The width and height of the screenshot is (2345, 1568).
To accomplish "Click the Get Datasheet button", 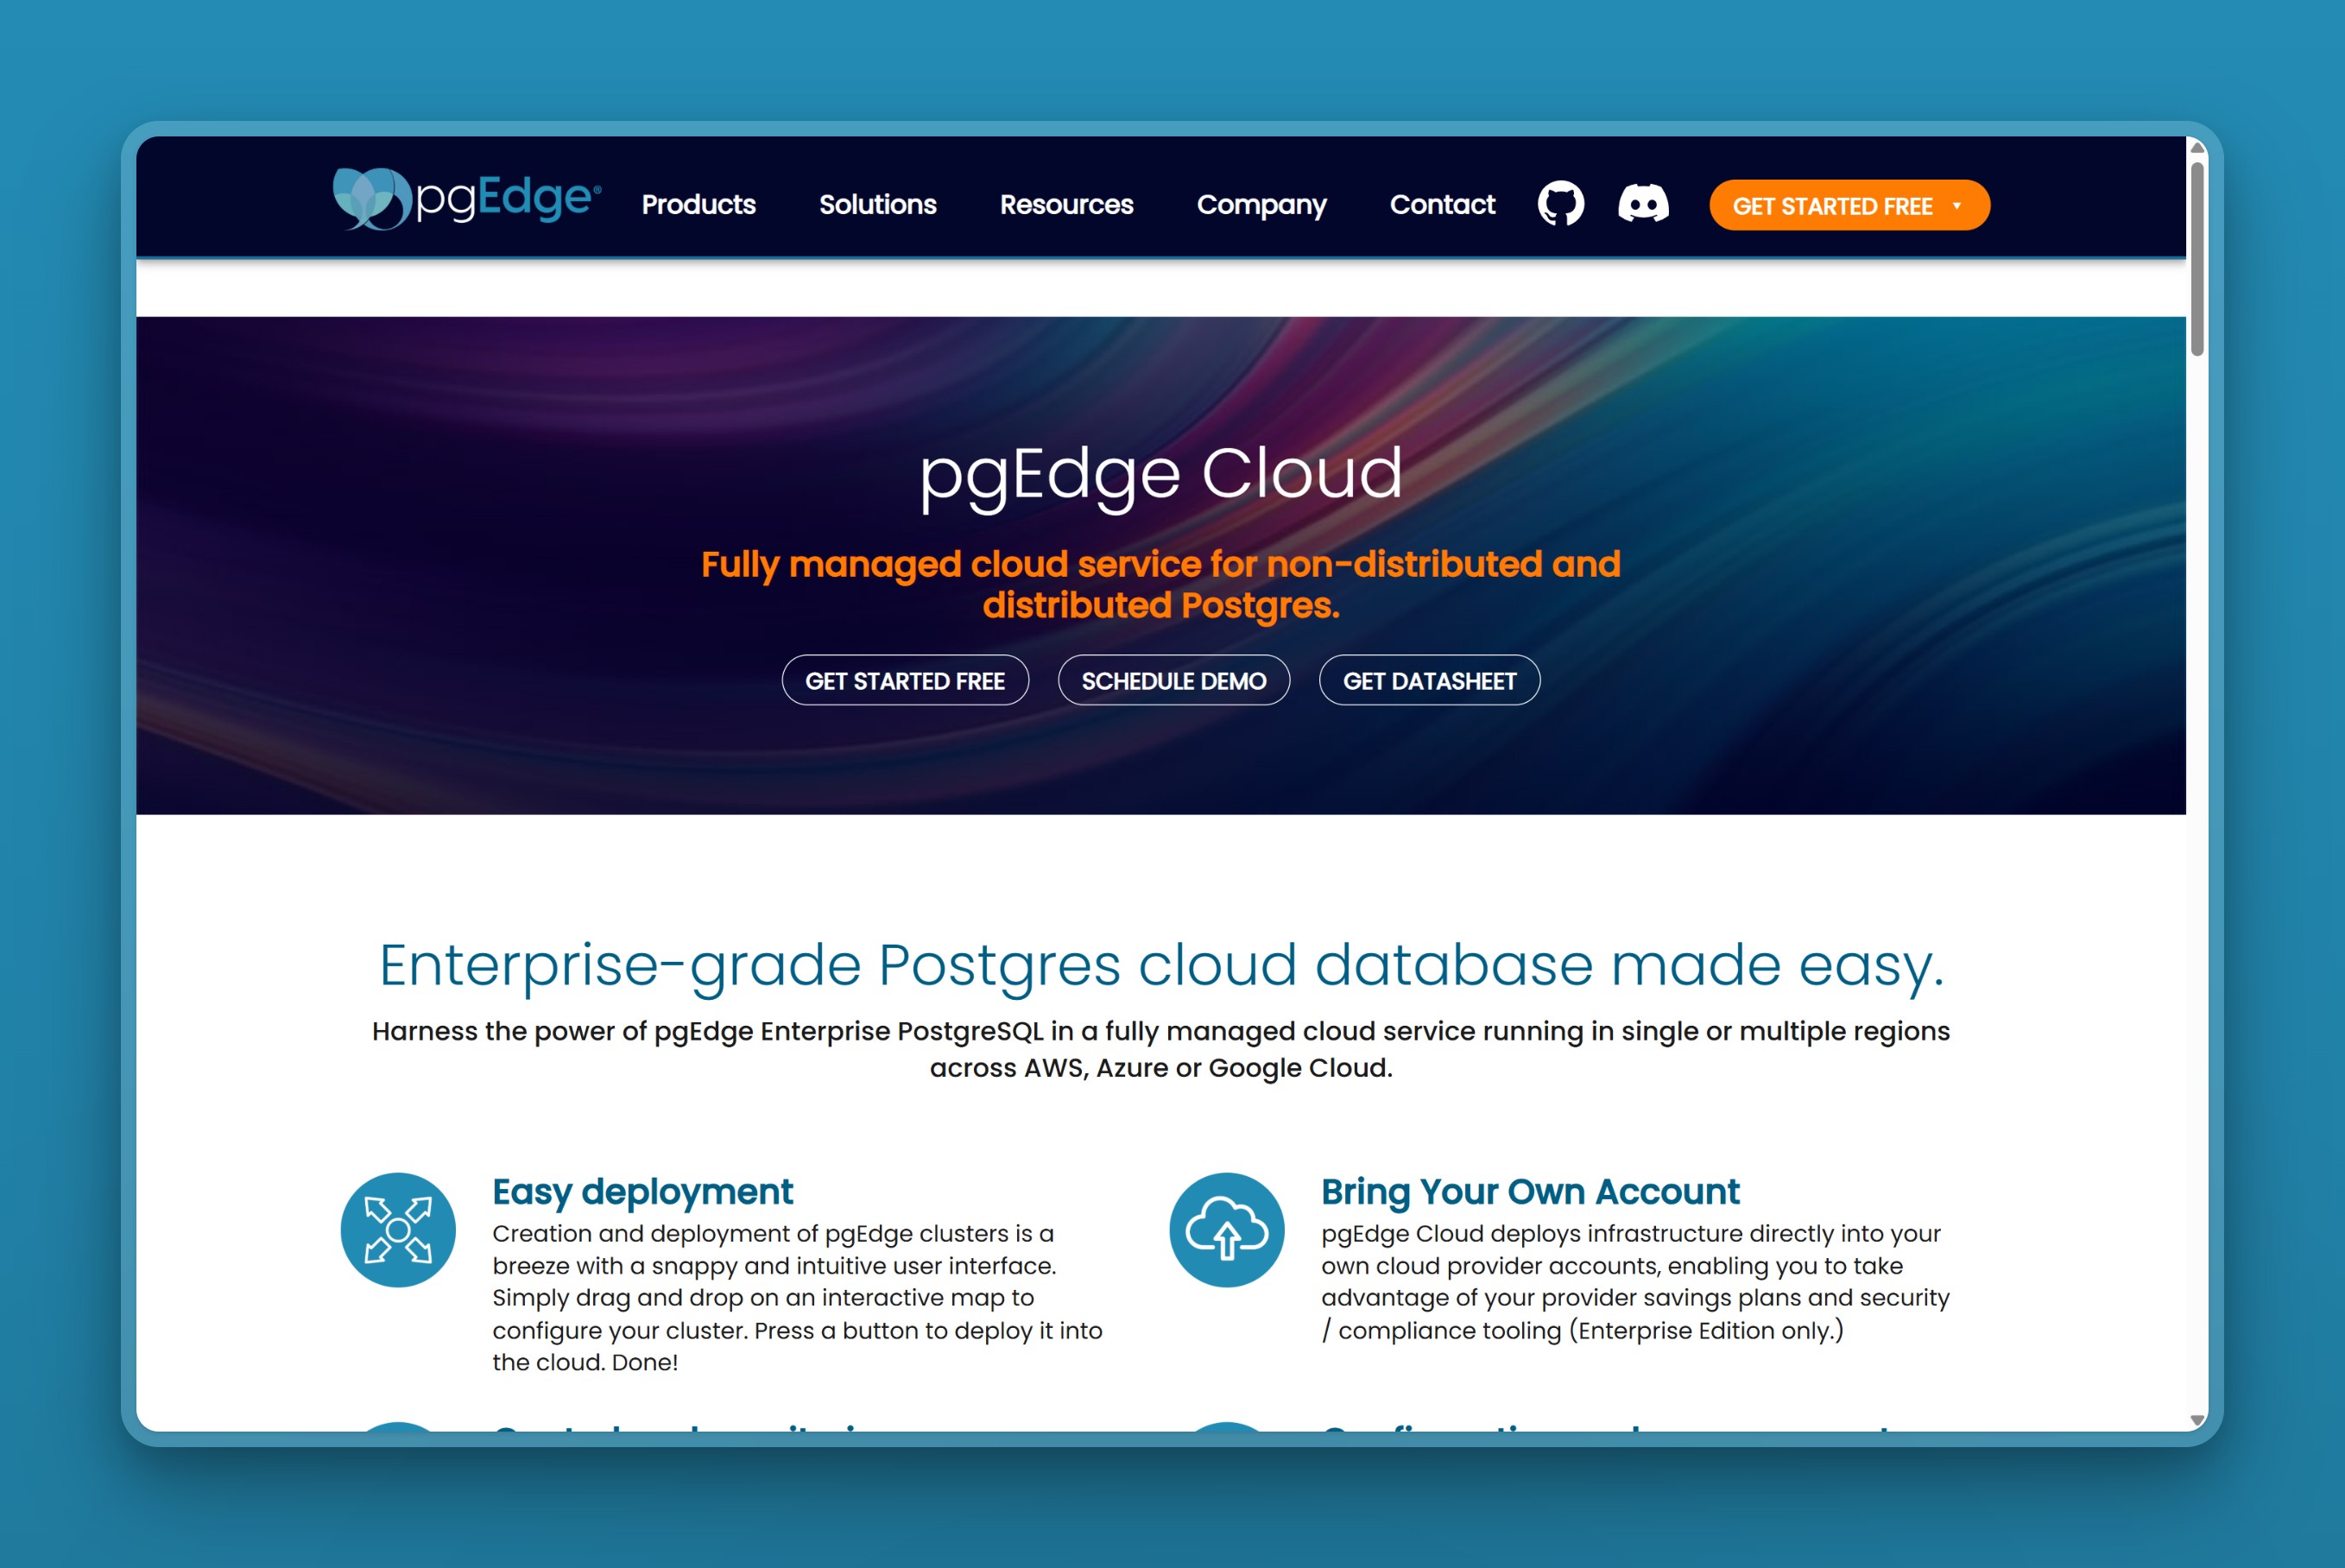I will pyautogui.click(x=1429, y=681).
